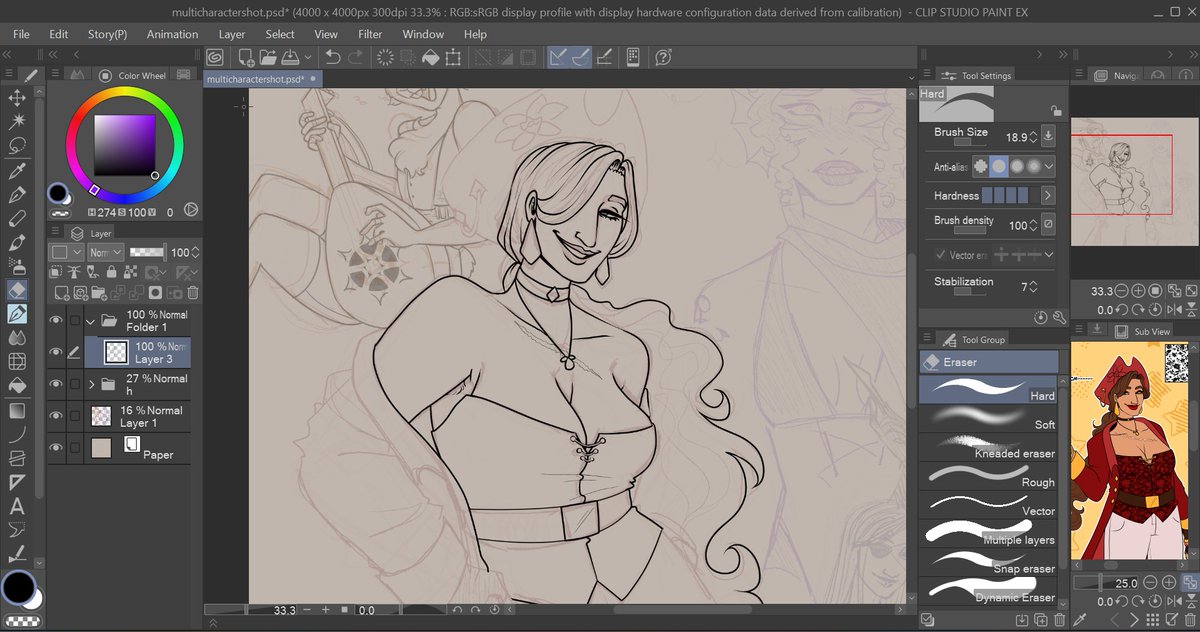Toggle visibility of Layer 3
The image size is (1200, 632).
56,351
